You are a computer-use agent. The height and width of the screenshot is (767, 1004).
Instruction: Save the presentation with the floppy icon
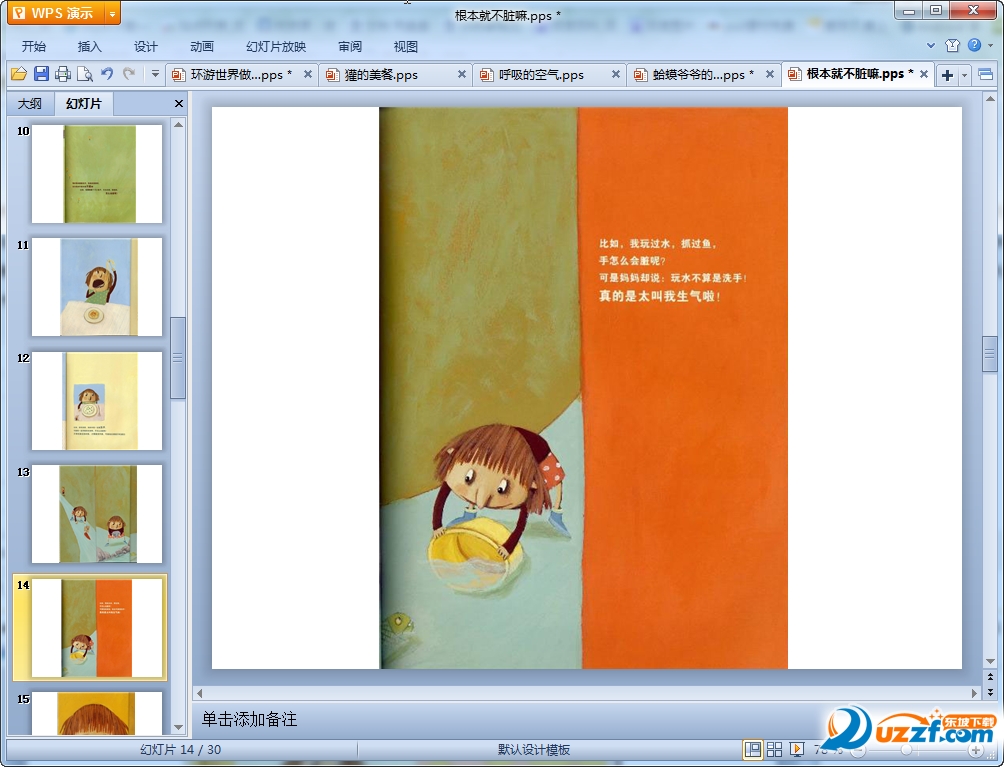[41, 74]
